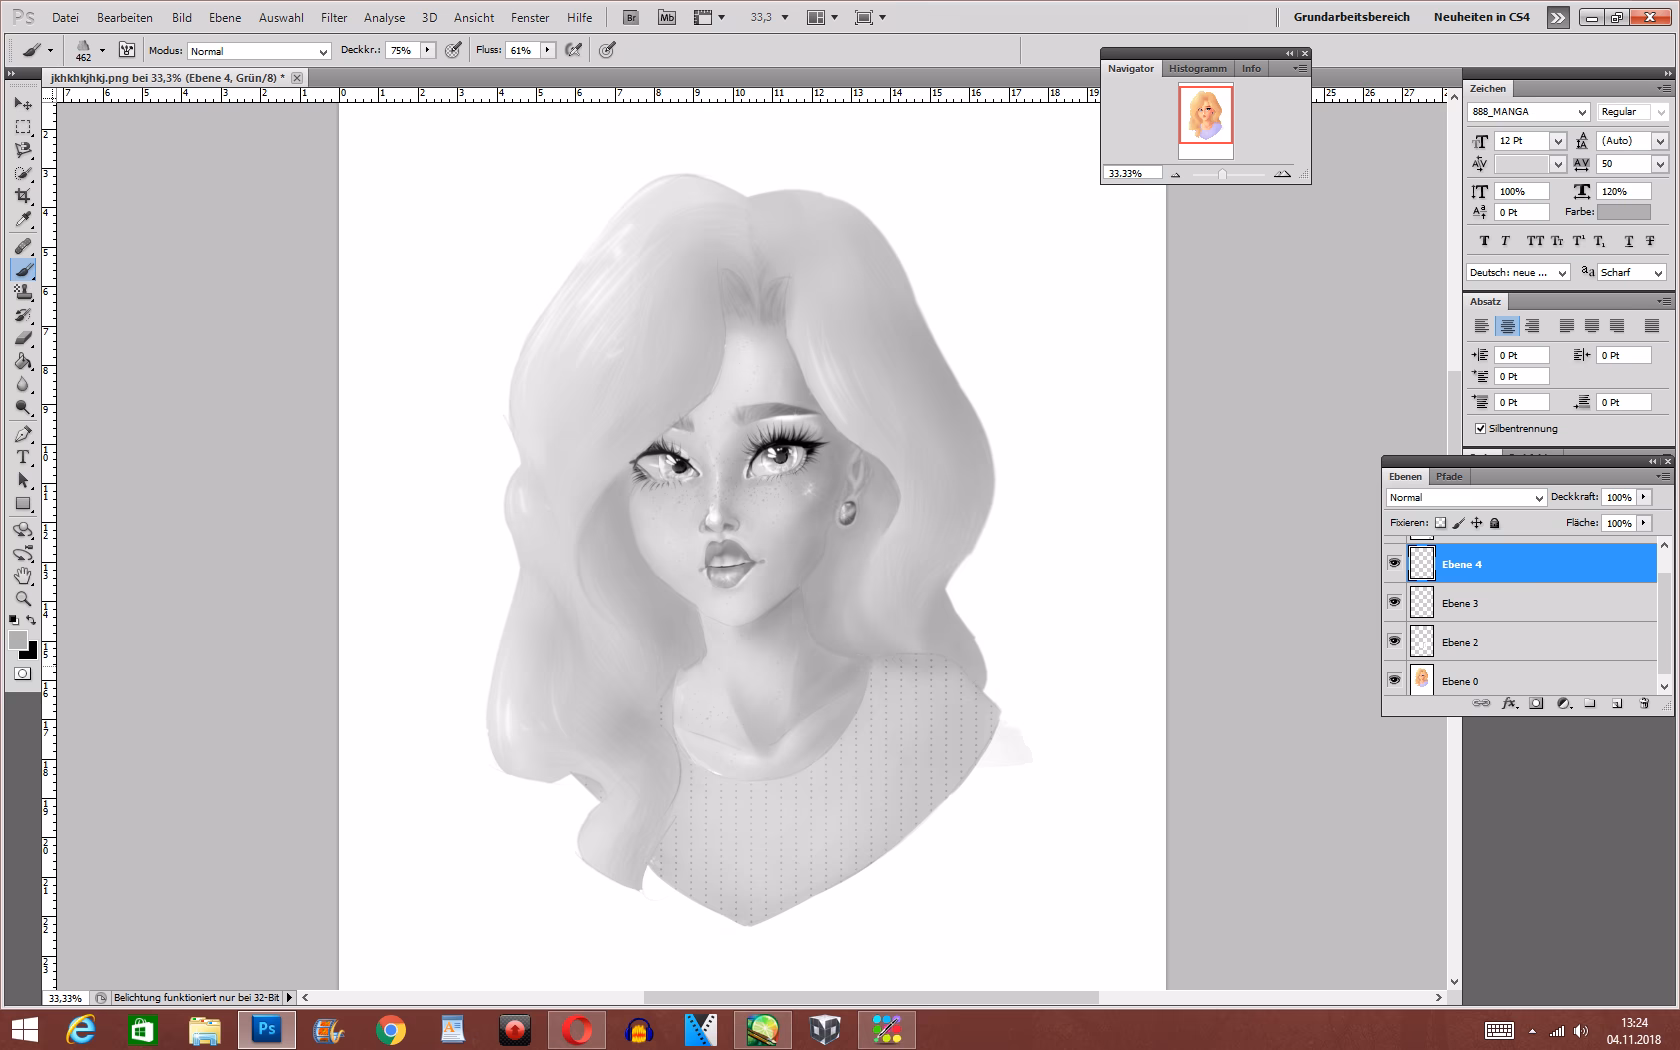
Task: Select the Eyedropper tool
Action: click(x=23, y=220)
